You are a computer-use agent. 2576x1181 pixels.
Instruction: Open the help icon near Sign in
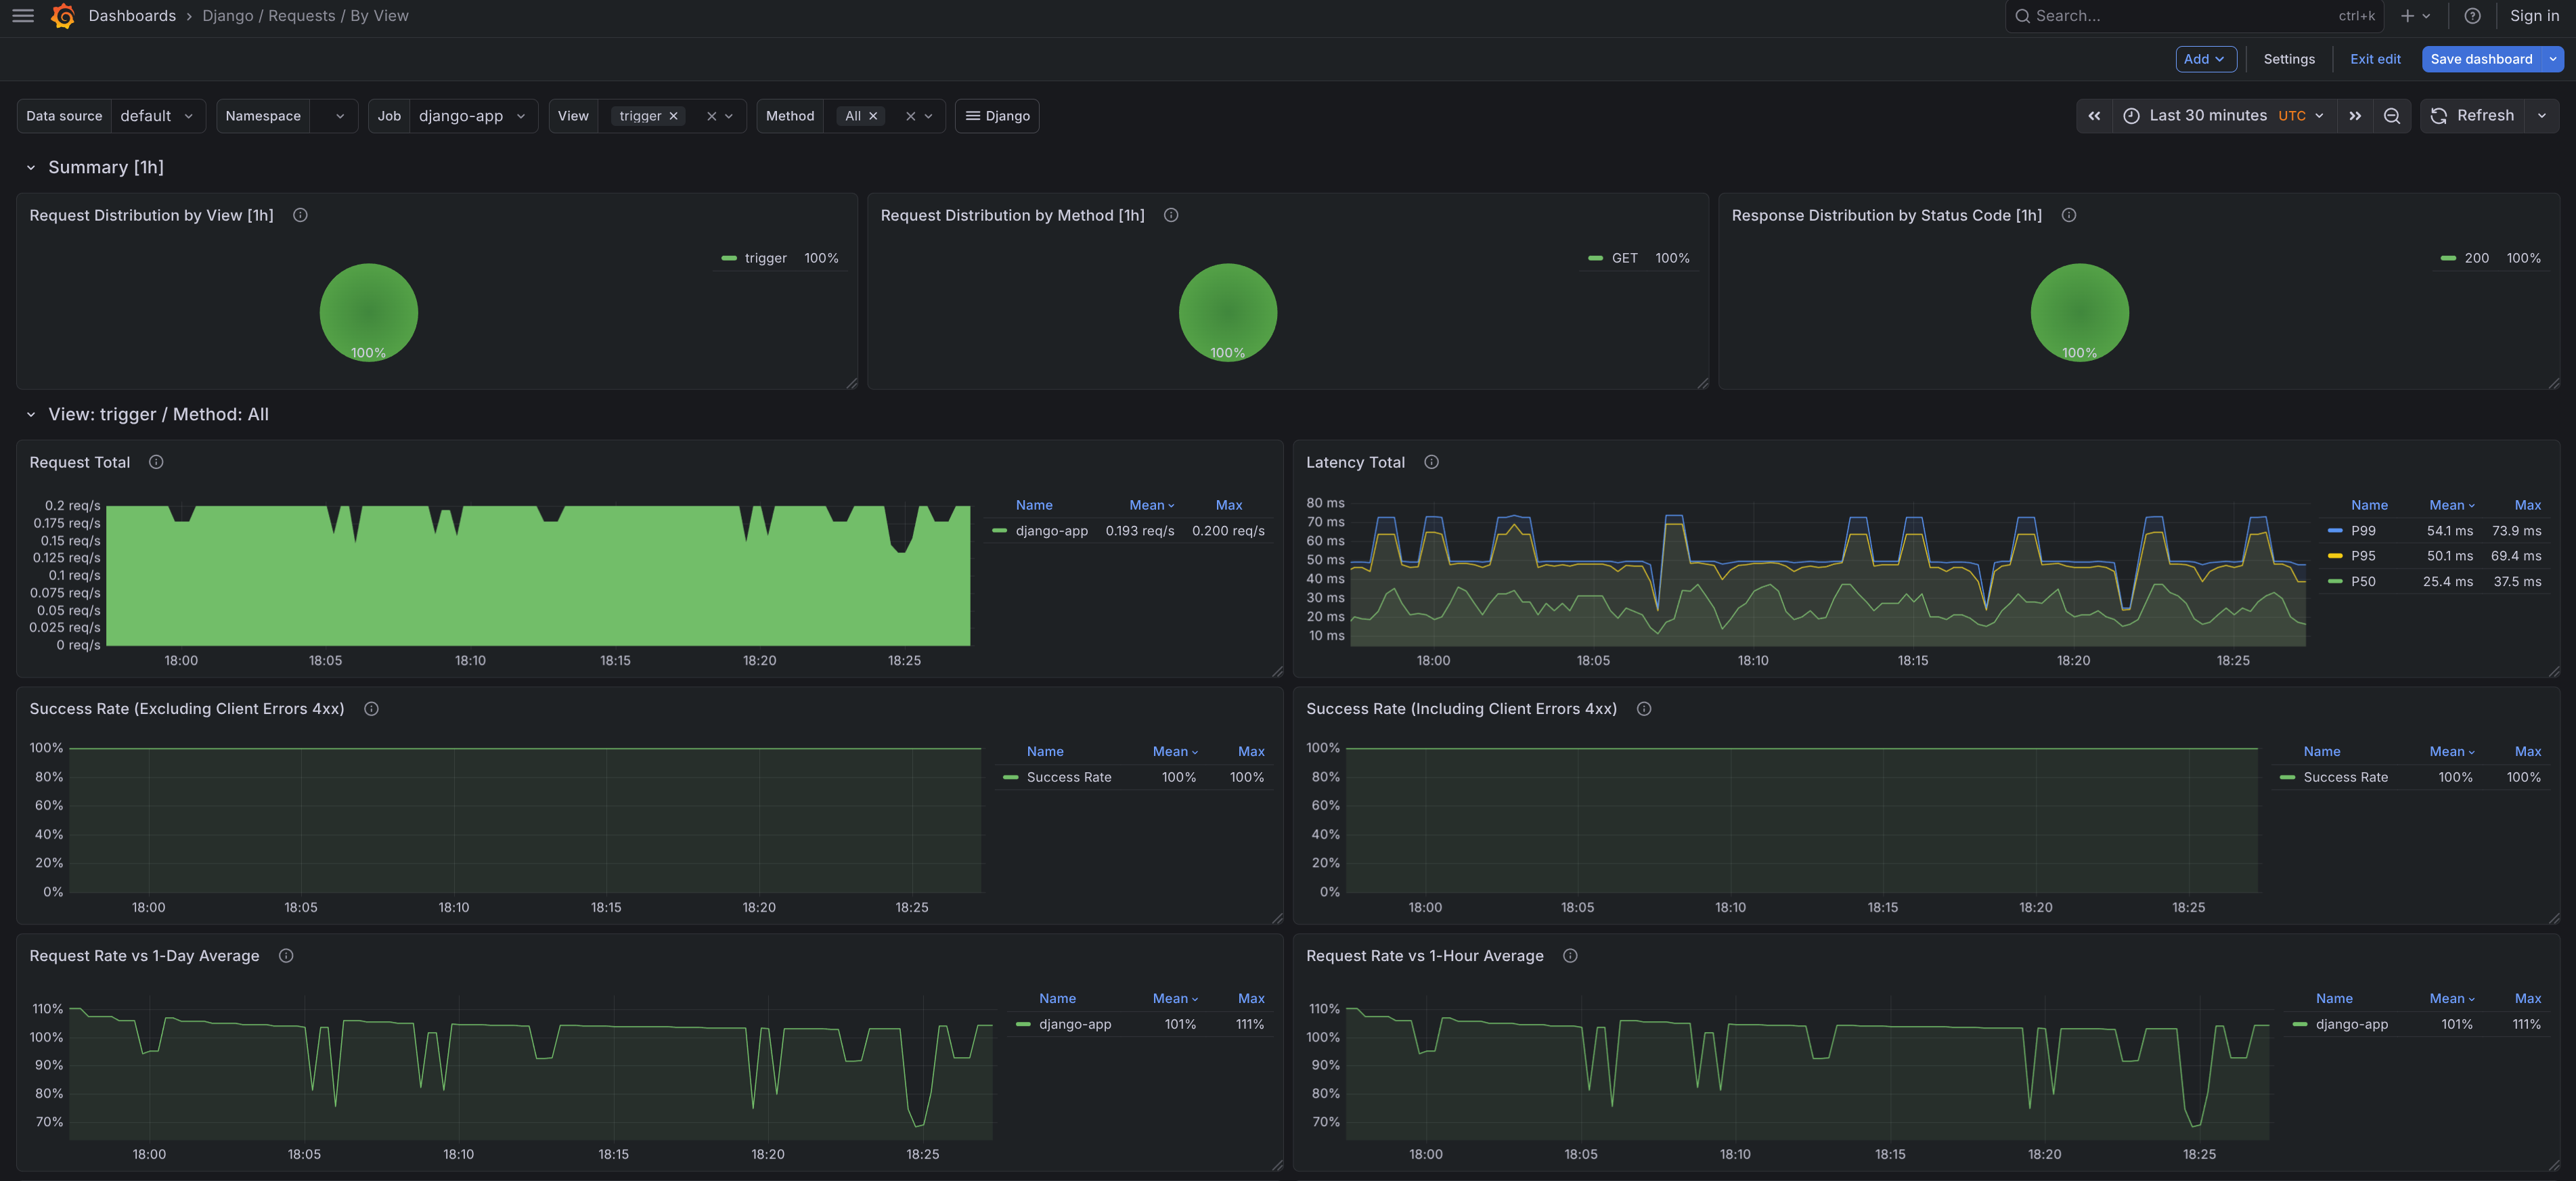click(2473, 15)
